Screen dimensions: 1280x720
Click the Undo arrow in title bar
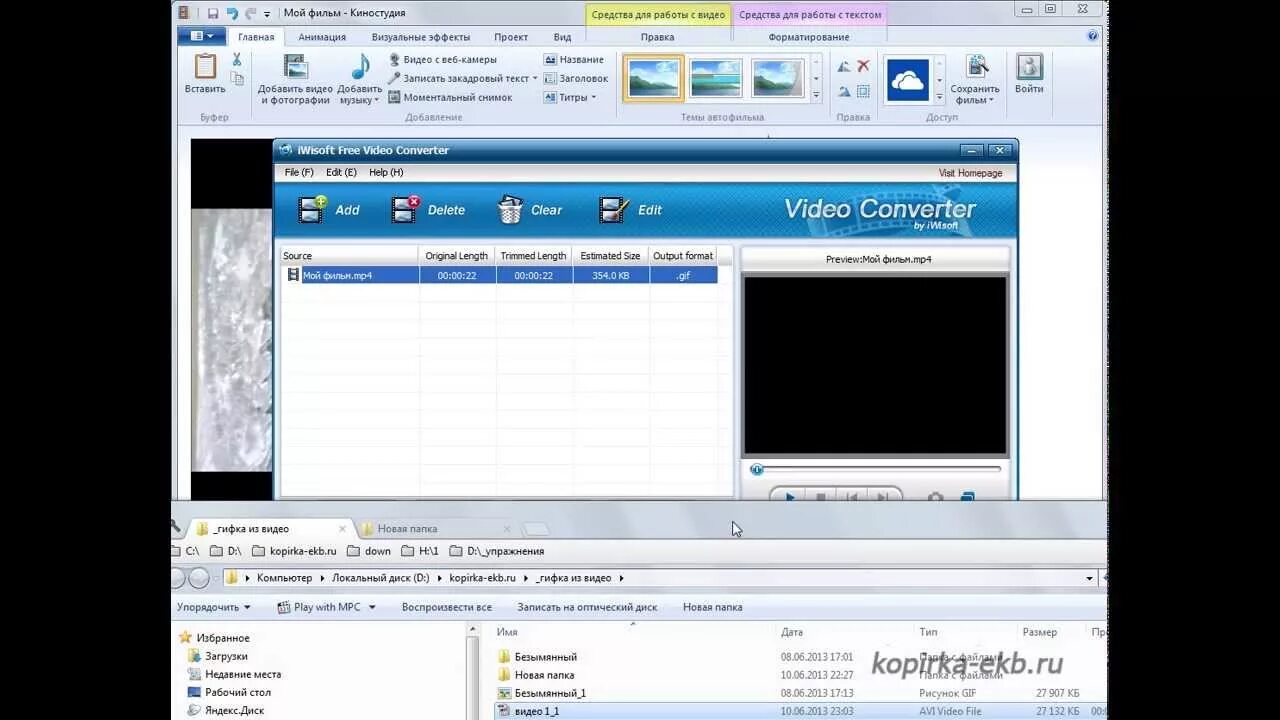(x=232, y=13)
